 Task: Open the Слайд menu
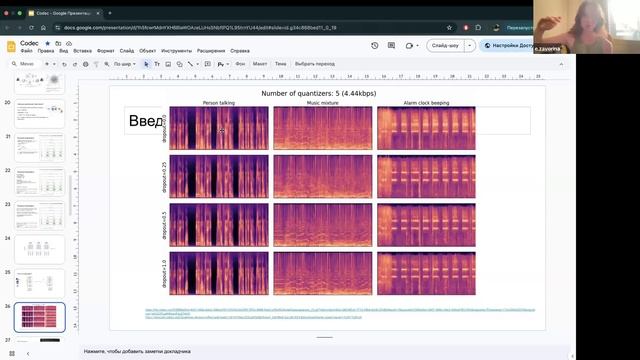tap(127, 51)
